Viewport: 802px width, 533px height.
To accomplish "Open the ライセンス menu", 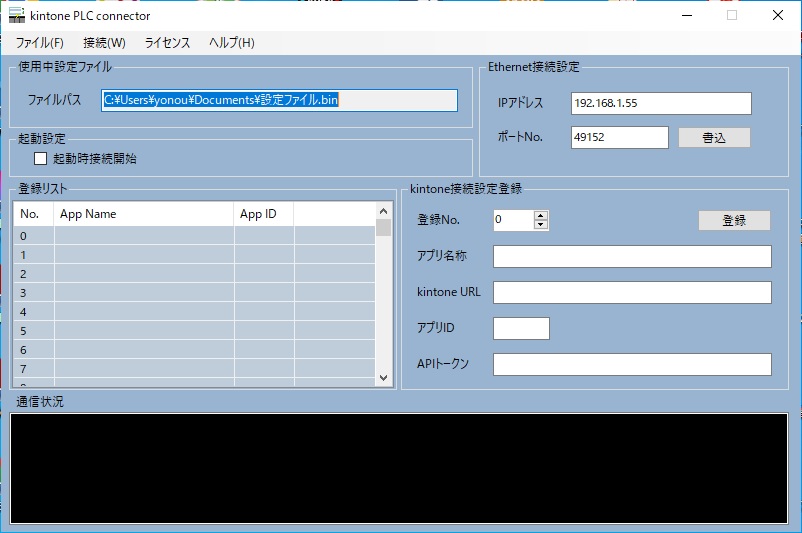I will (x=167, y=43).
